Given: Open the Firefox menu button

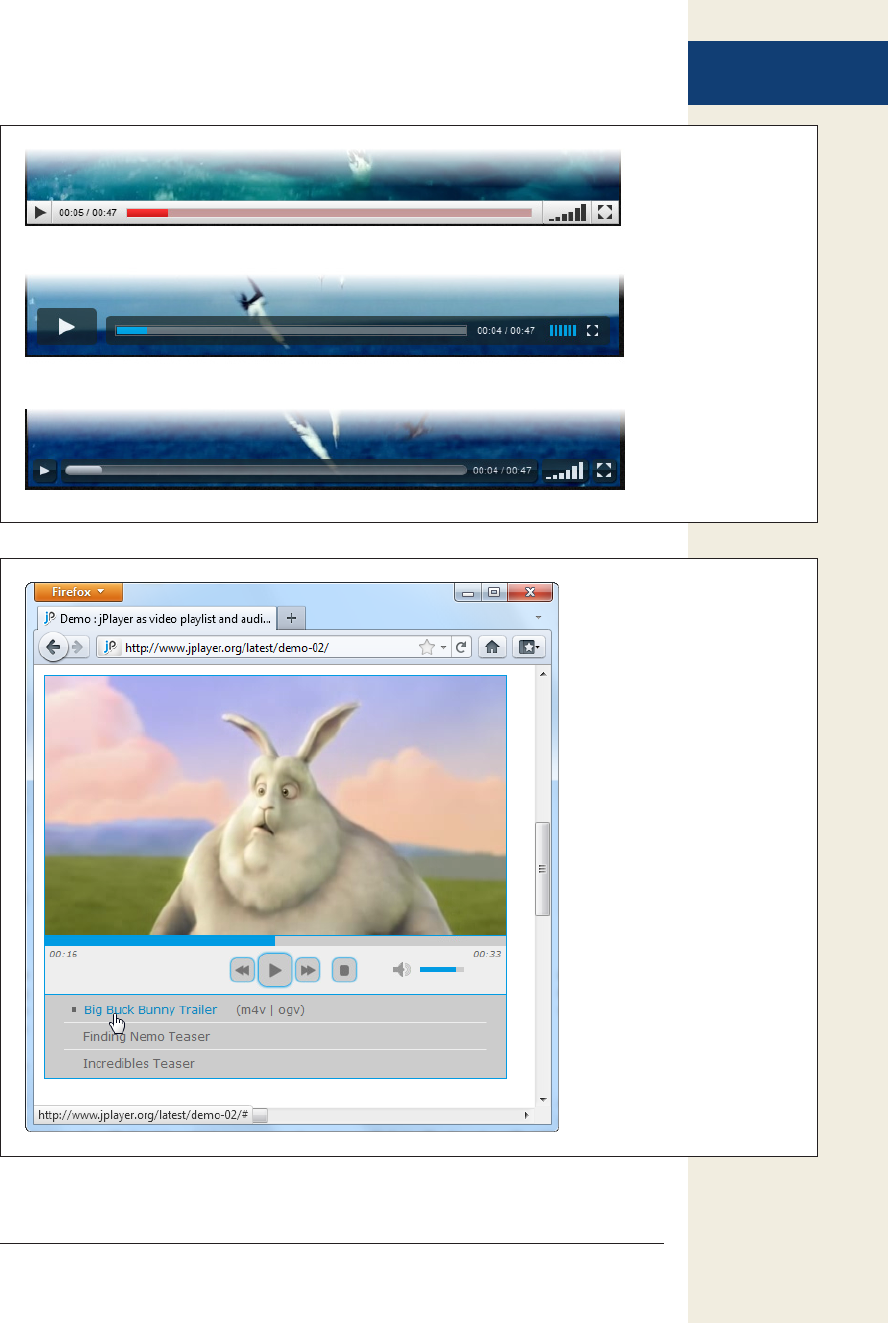Looking at the screenshot, I should [x=78, y=592].
